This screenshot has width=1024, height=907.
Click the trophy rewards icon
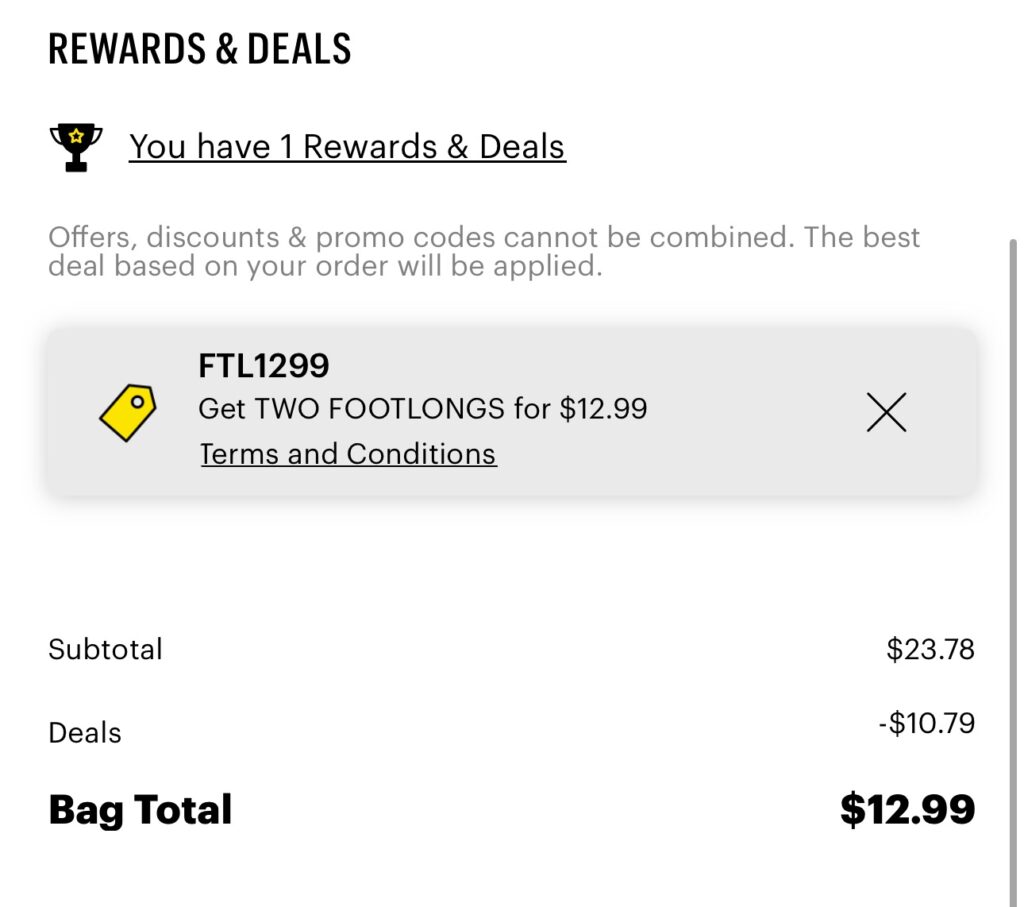tap(76, 147)
